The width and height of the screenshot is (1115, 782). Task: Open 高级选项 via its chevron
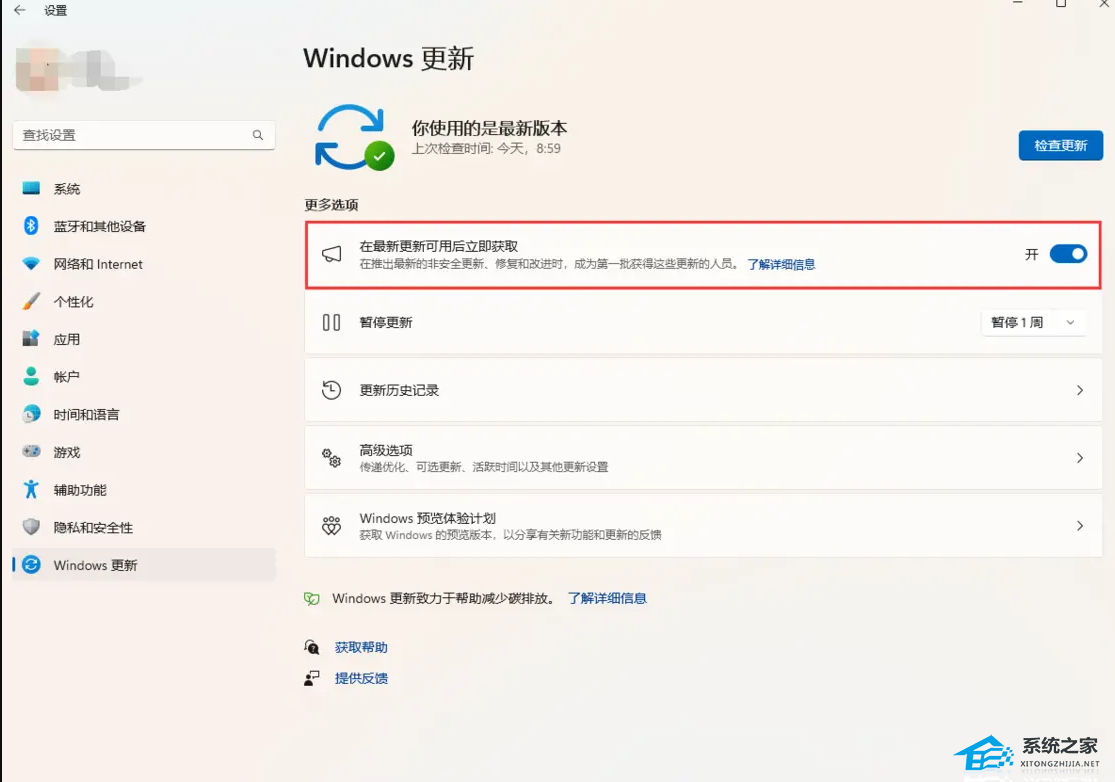point(1079,458)
